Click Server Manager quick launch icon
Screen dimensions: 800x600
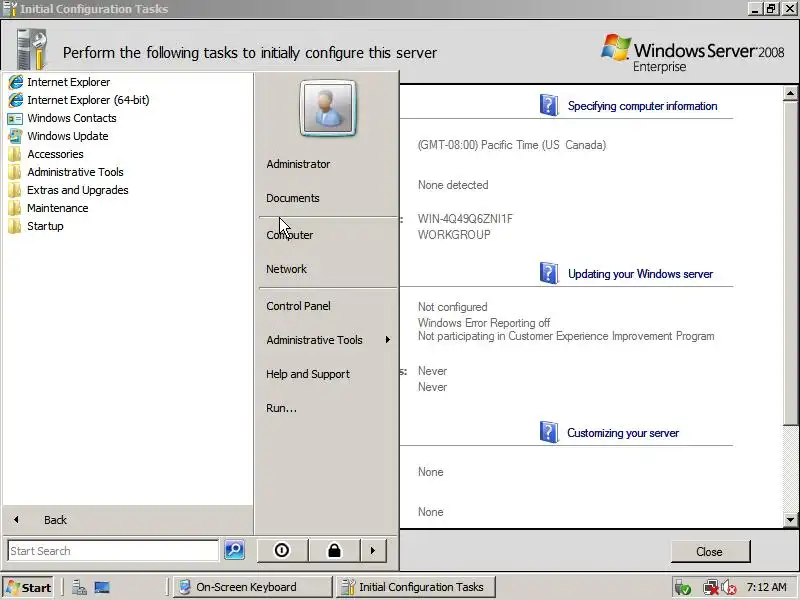[79, 588]
